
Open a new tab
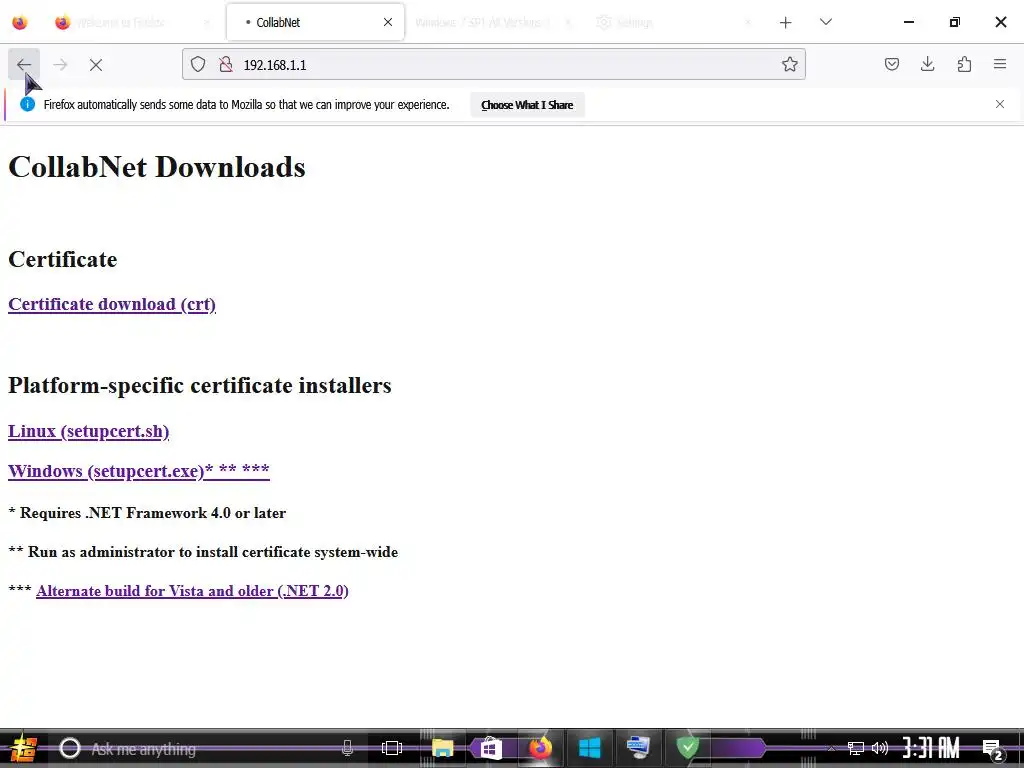click(x=786, y=23)
